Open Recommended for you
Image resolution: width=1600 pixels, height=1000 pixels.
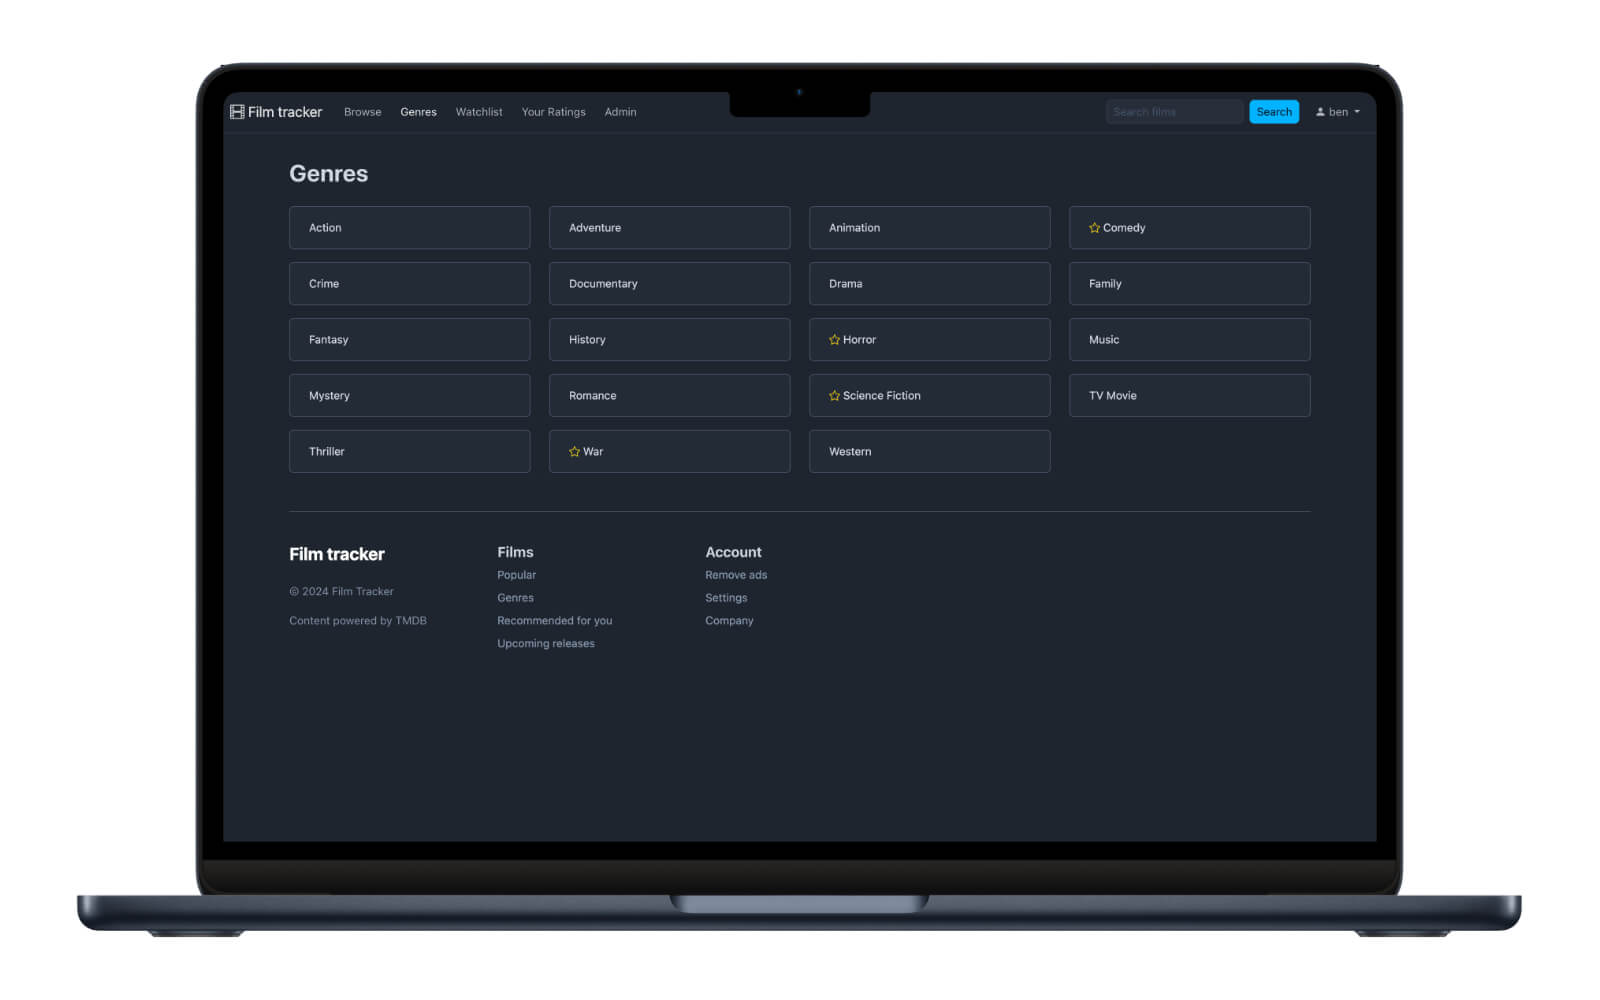click(x=555, y=620)
